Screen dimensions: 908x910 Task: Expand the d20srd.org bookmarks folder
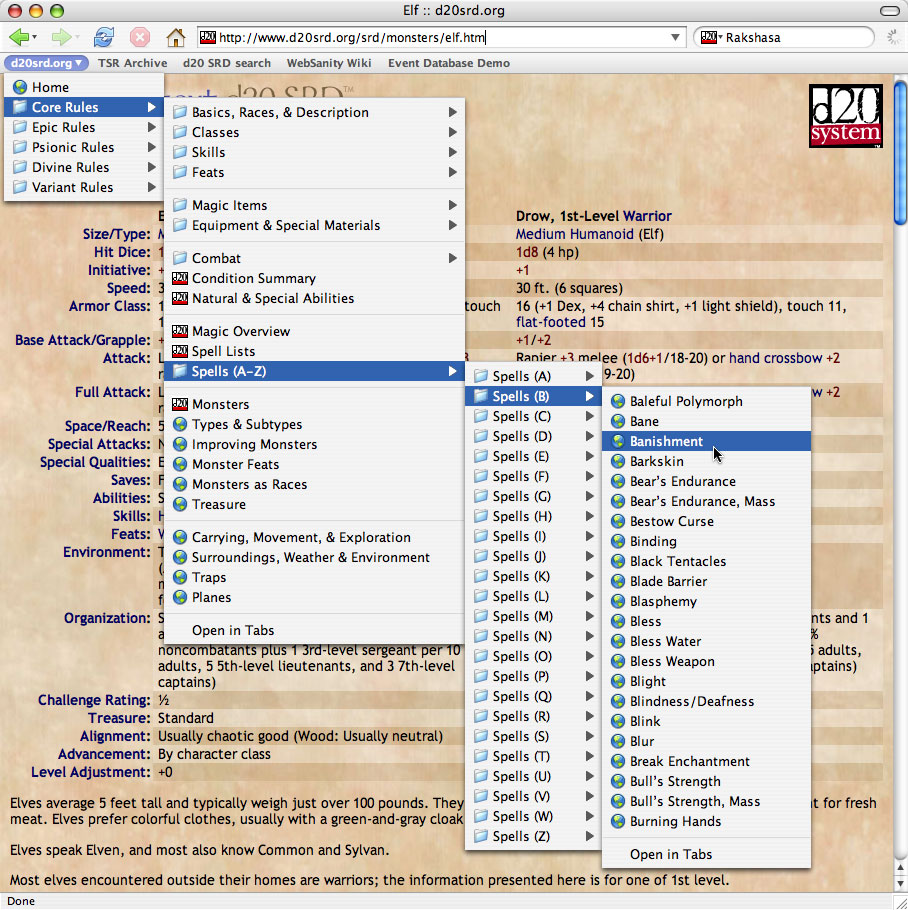46,63
